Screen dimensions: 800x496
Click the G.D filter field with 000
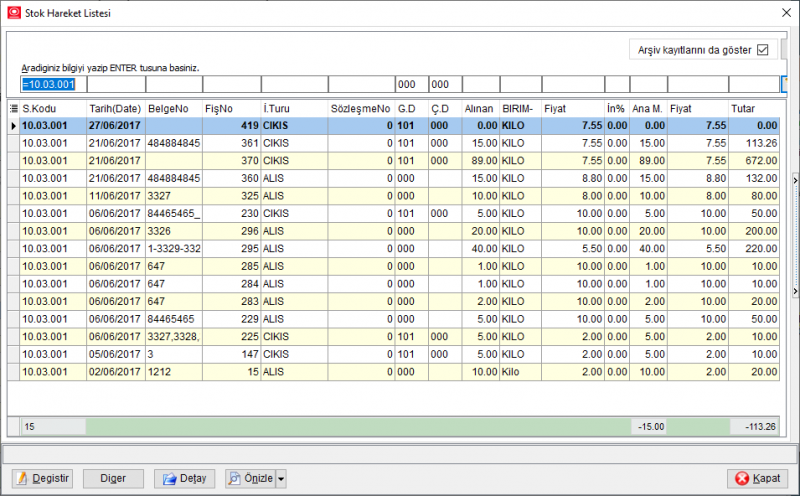(412, 84)
